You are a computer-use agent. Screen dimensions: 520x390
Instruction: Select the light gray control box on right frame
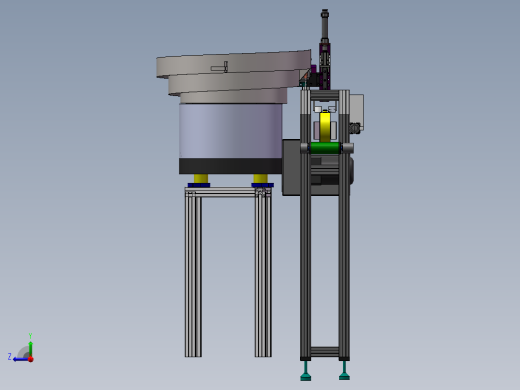[x=357, y=112]
